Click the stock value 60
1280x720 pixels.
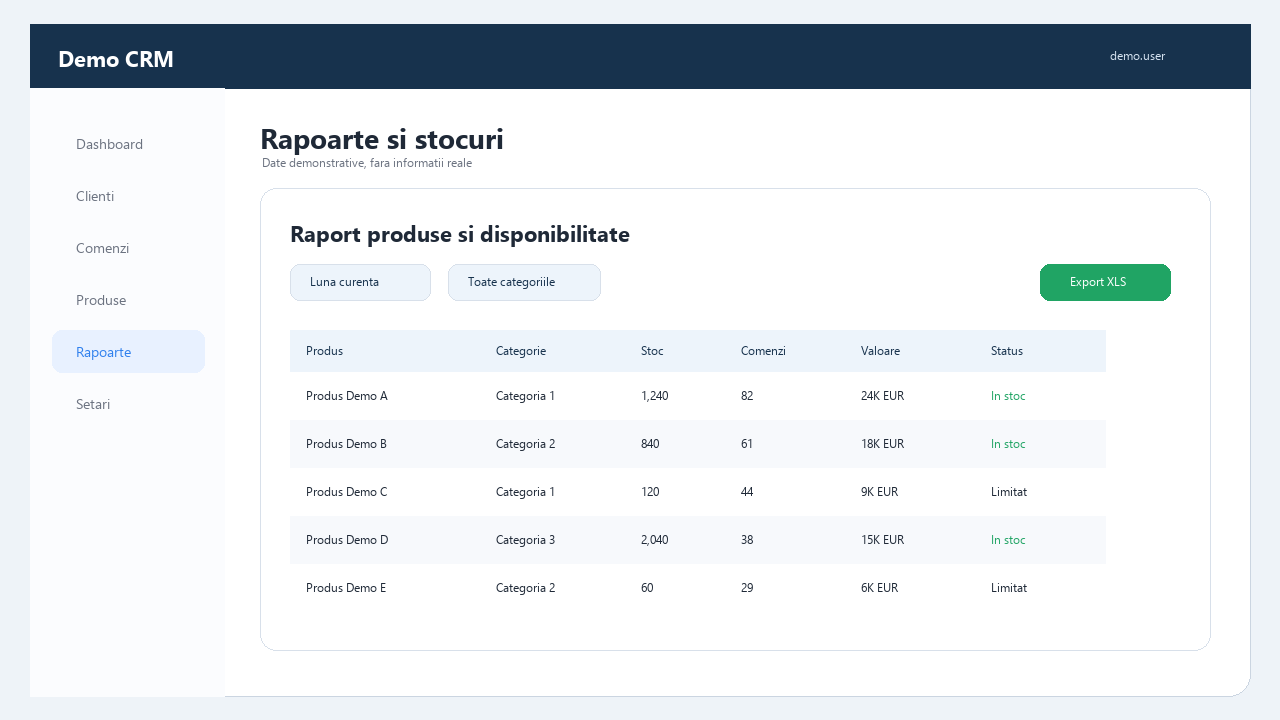(x=647, y=588)
